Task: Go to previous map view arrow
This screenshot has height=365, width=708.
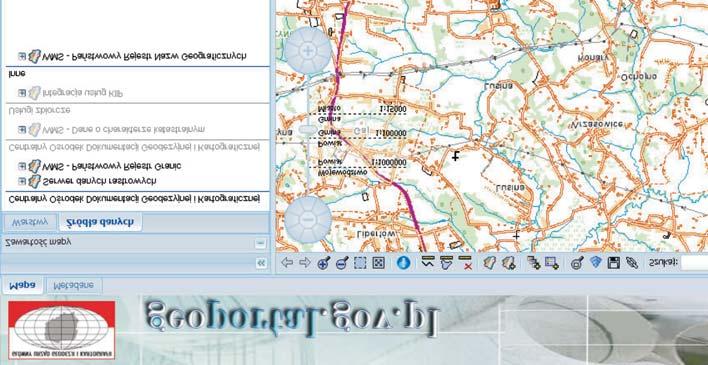Action: point(287,262)
